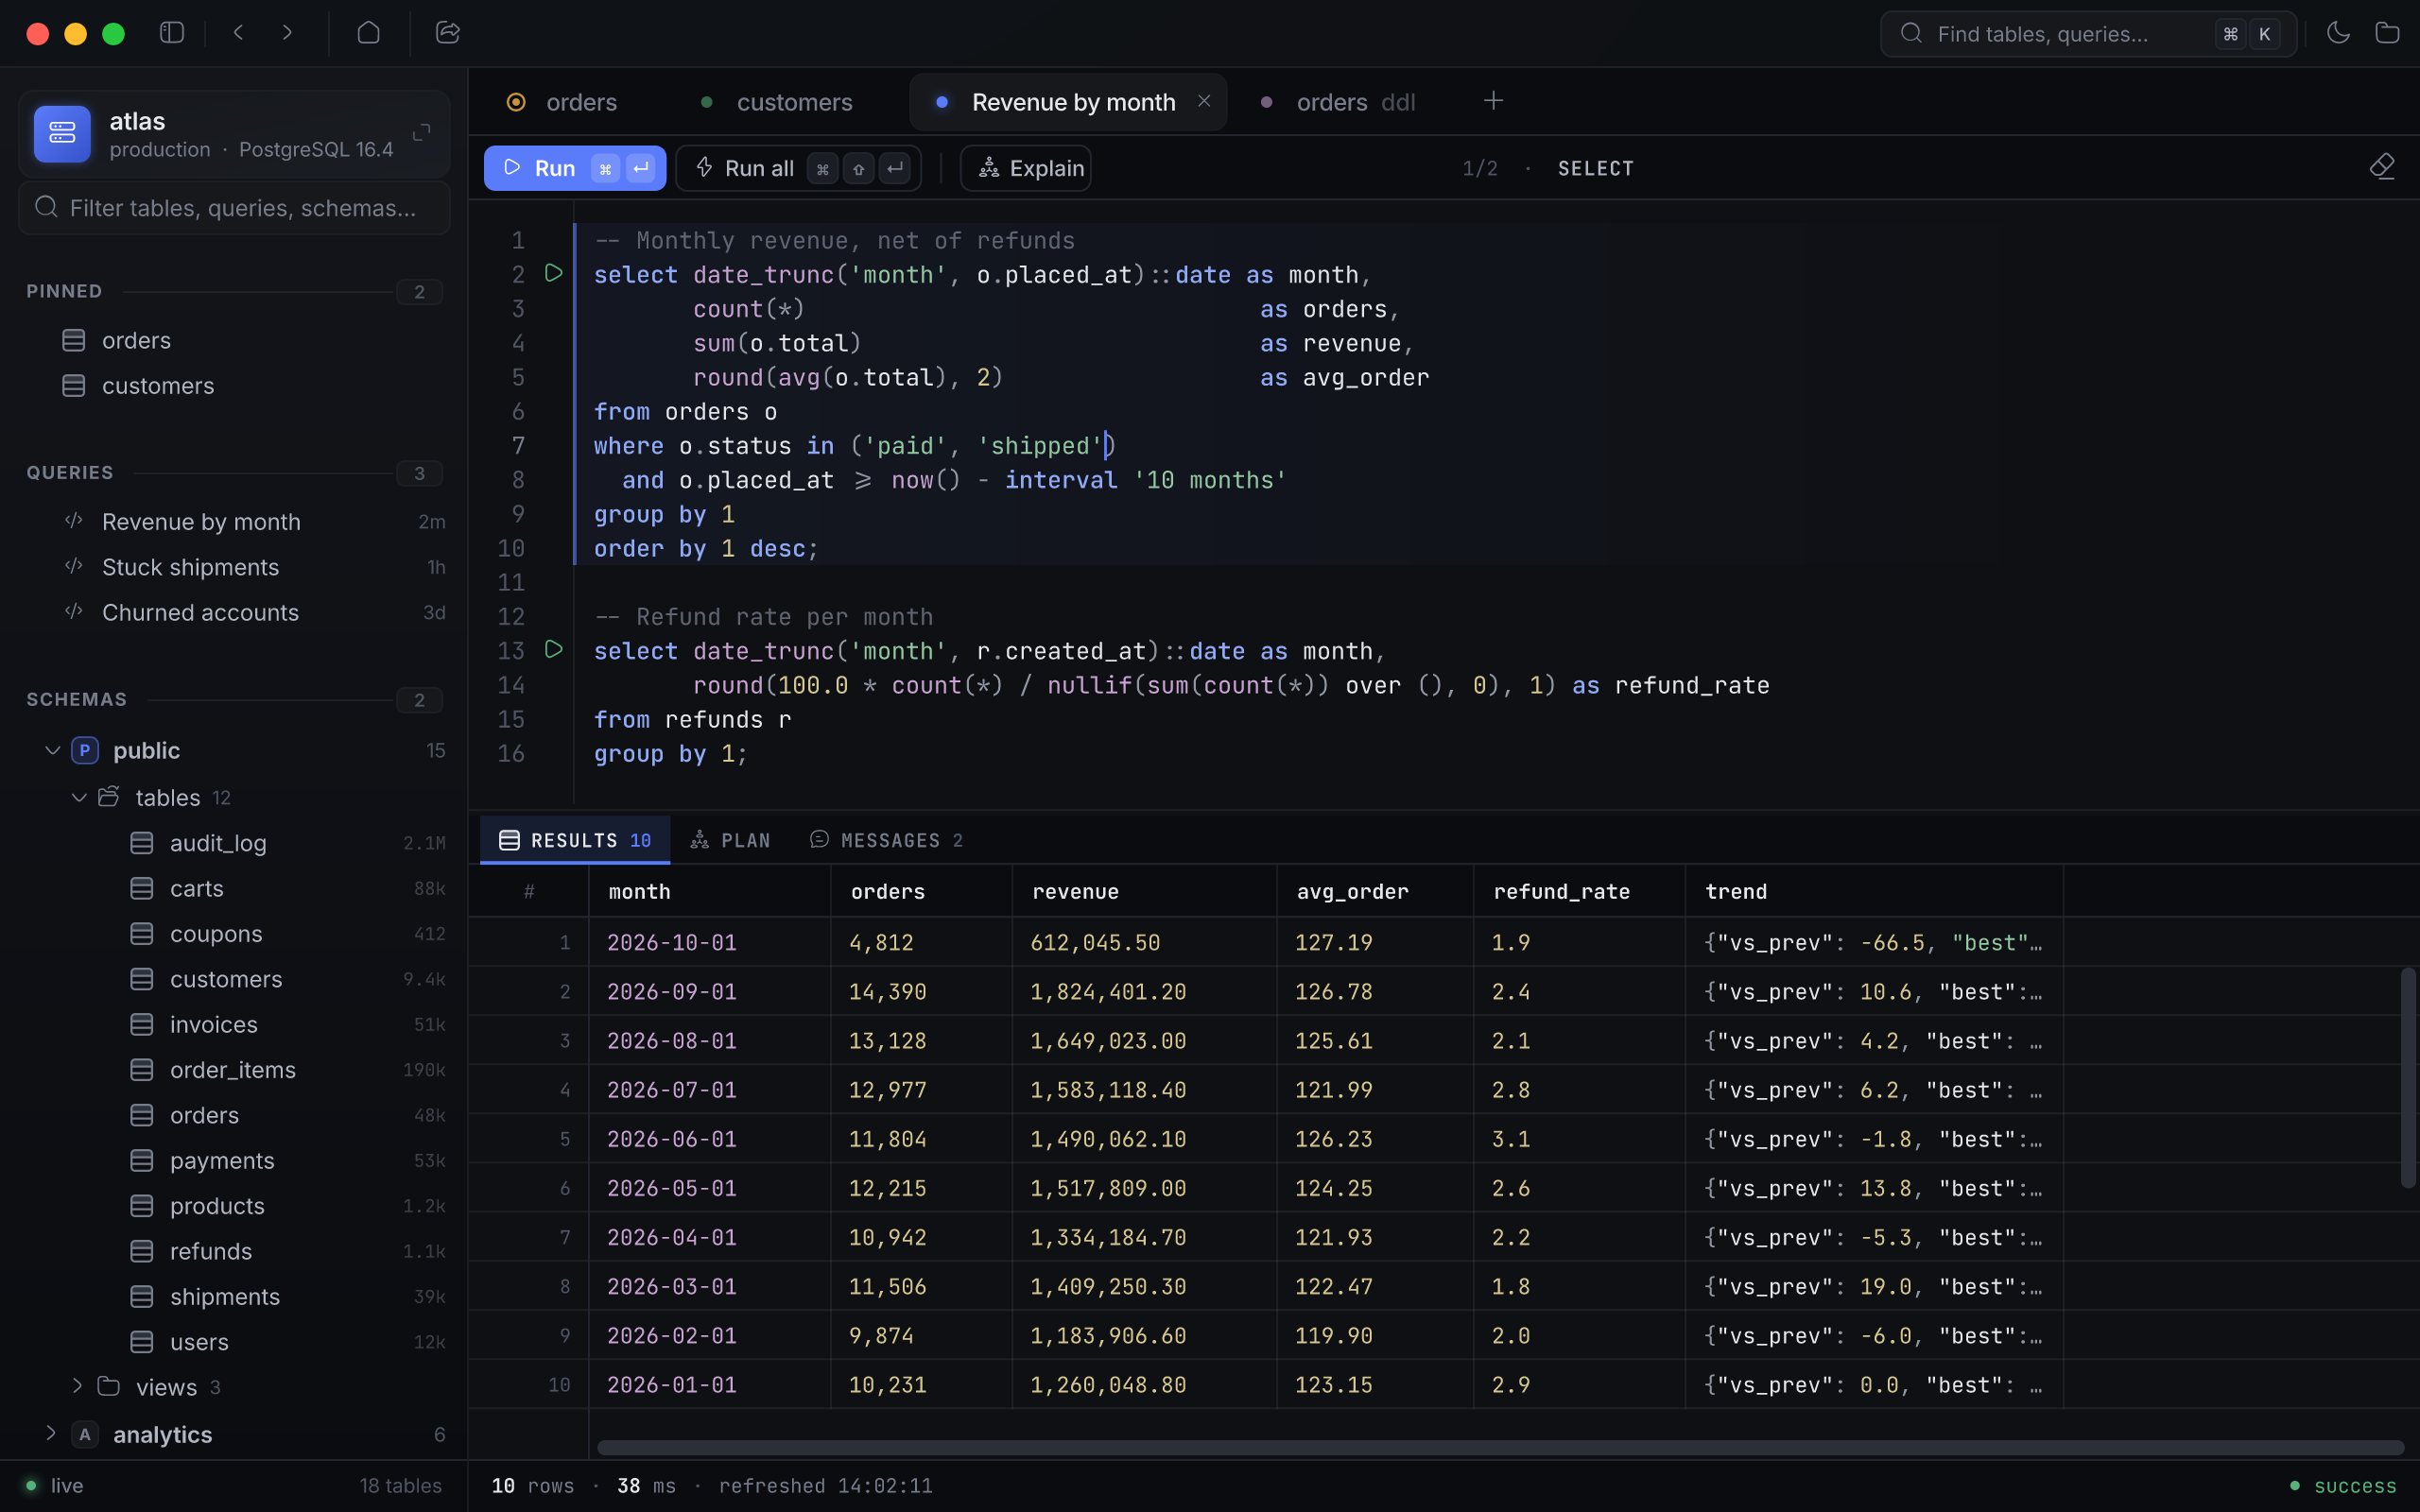
Task: Expand the atlas connection switcher icon
Action: pyautogui.click(x=421, y=133)
